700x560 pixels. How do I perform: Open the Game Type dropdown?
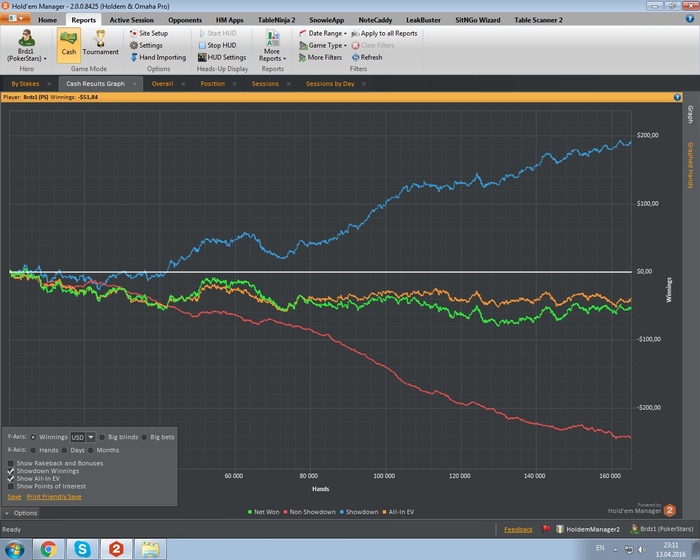tap(323, 45)
